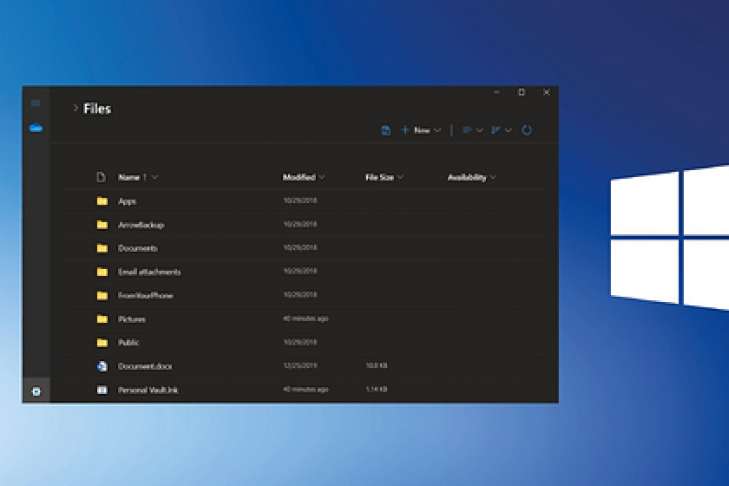
Task: Open the Pictures folder
Action: click(132, 319)
